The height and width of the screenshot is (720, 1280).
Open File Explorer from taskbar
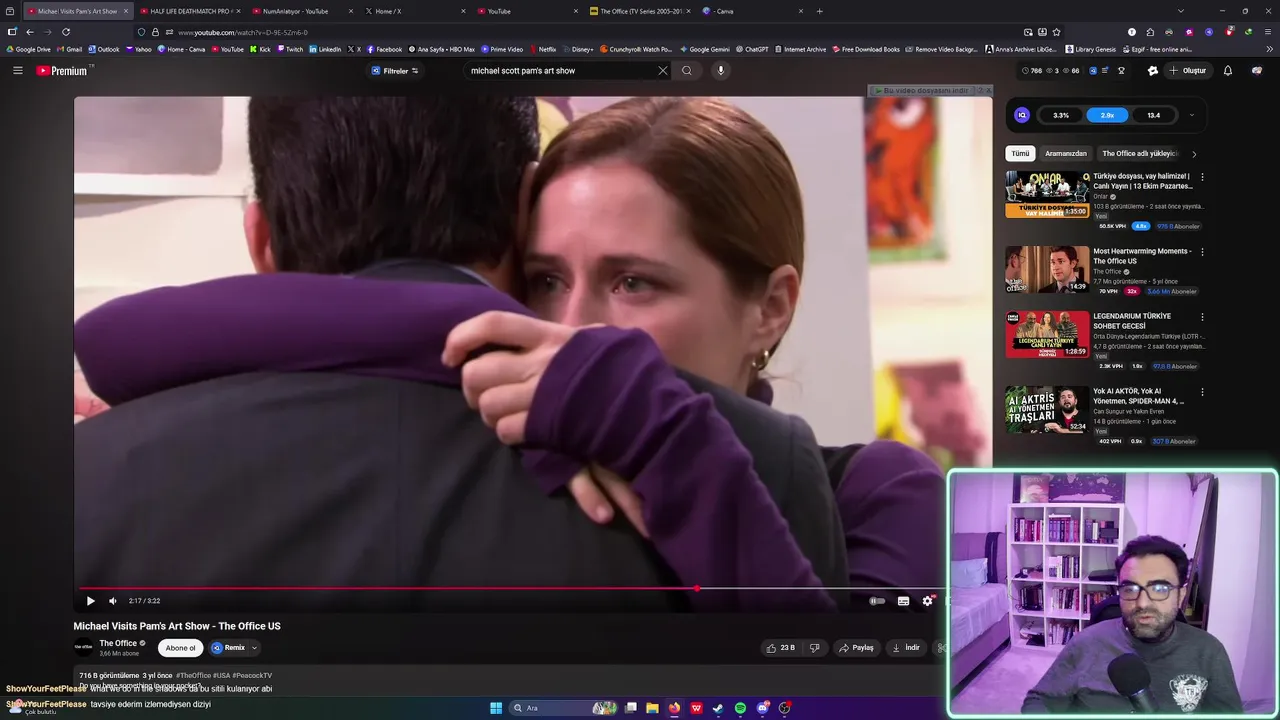click(x=652, y=708)
